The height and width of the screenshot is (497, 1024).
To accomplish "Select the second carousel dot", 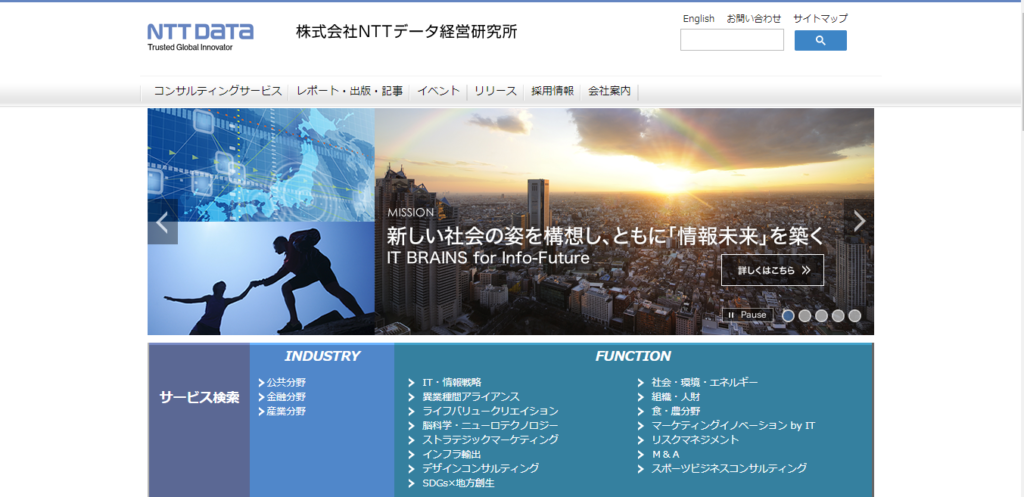I will pyautogui.click(x=805, y=315).
